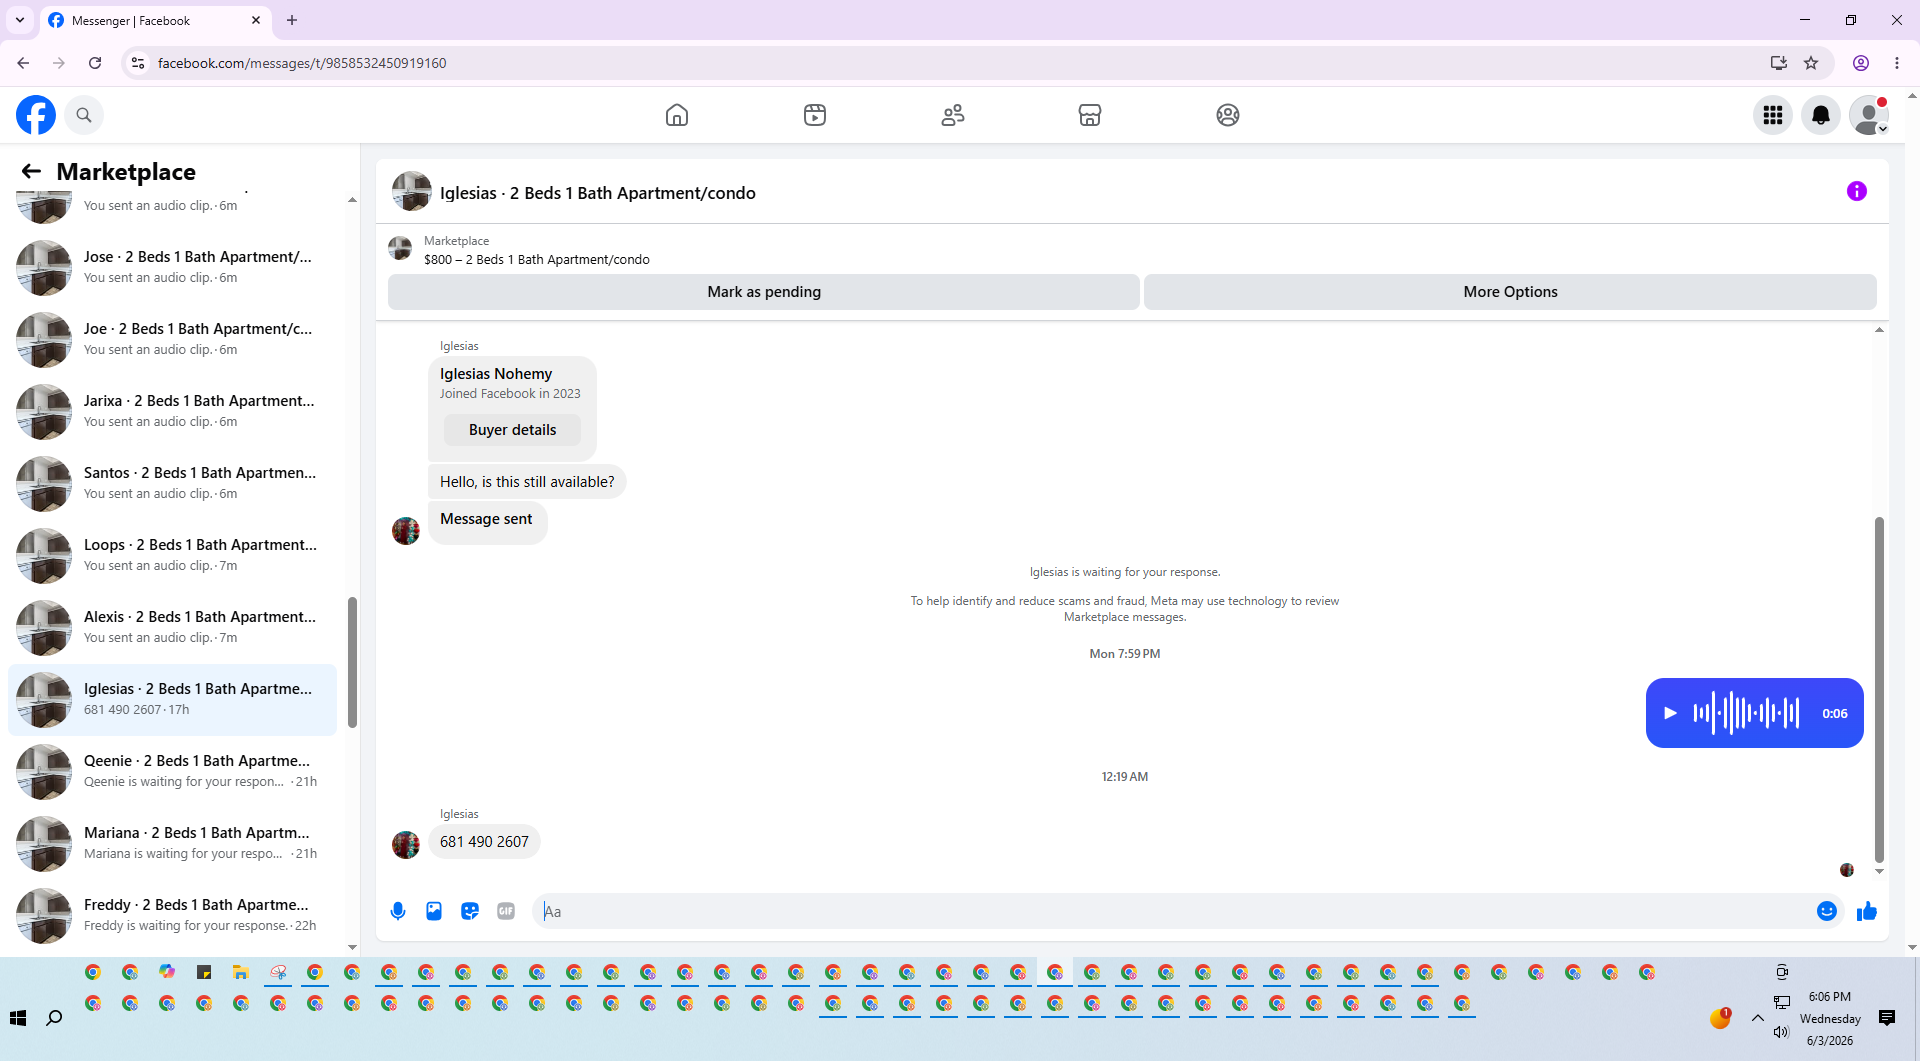Click the conversation list scroll-down arrow
This screenshot has width=1920, height=1061.
point(352,947)
